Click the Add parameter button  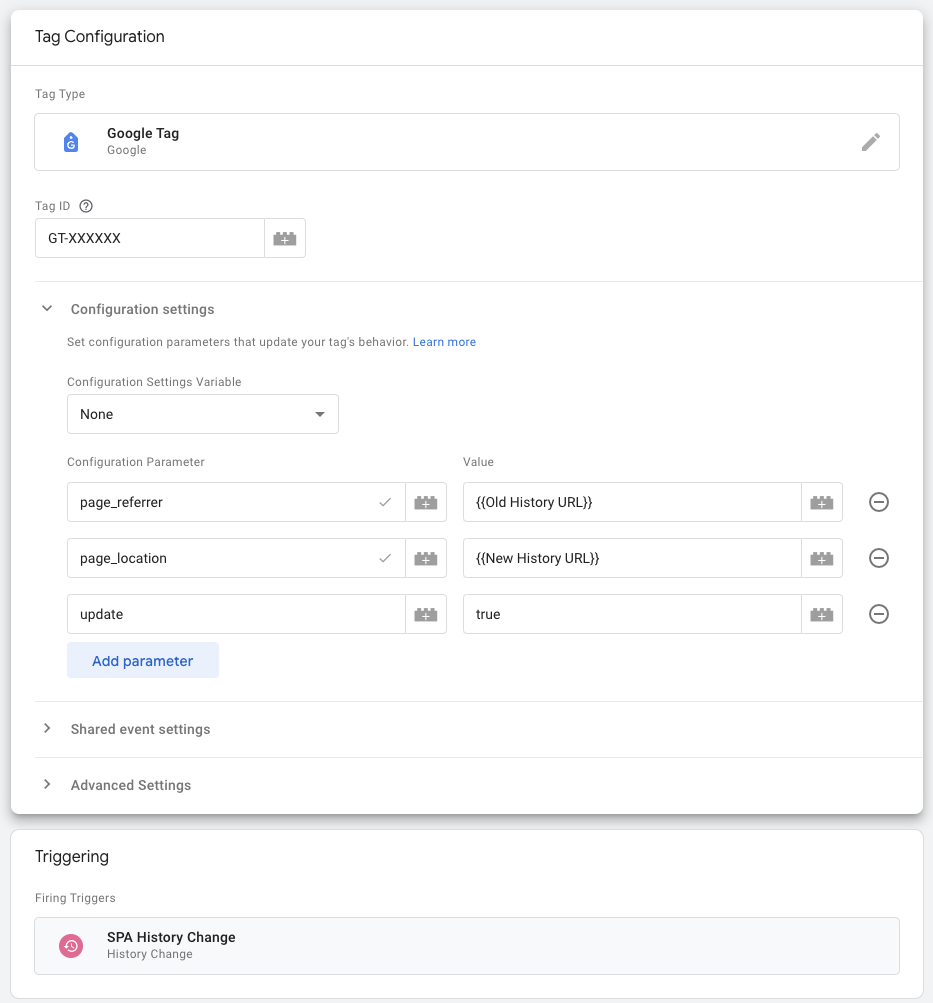[x=143, y=661]
